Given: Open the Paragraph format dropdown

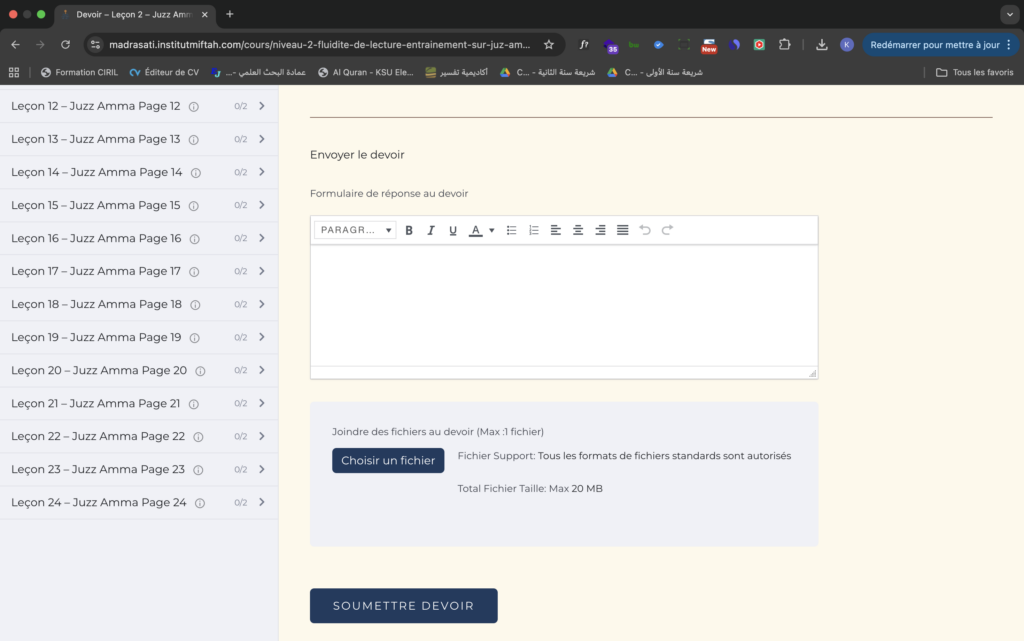Looking at the screenshot, I should tap(355, 230).
